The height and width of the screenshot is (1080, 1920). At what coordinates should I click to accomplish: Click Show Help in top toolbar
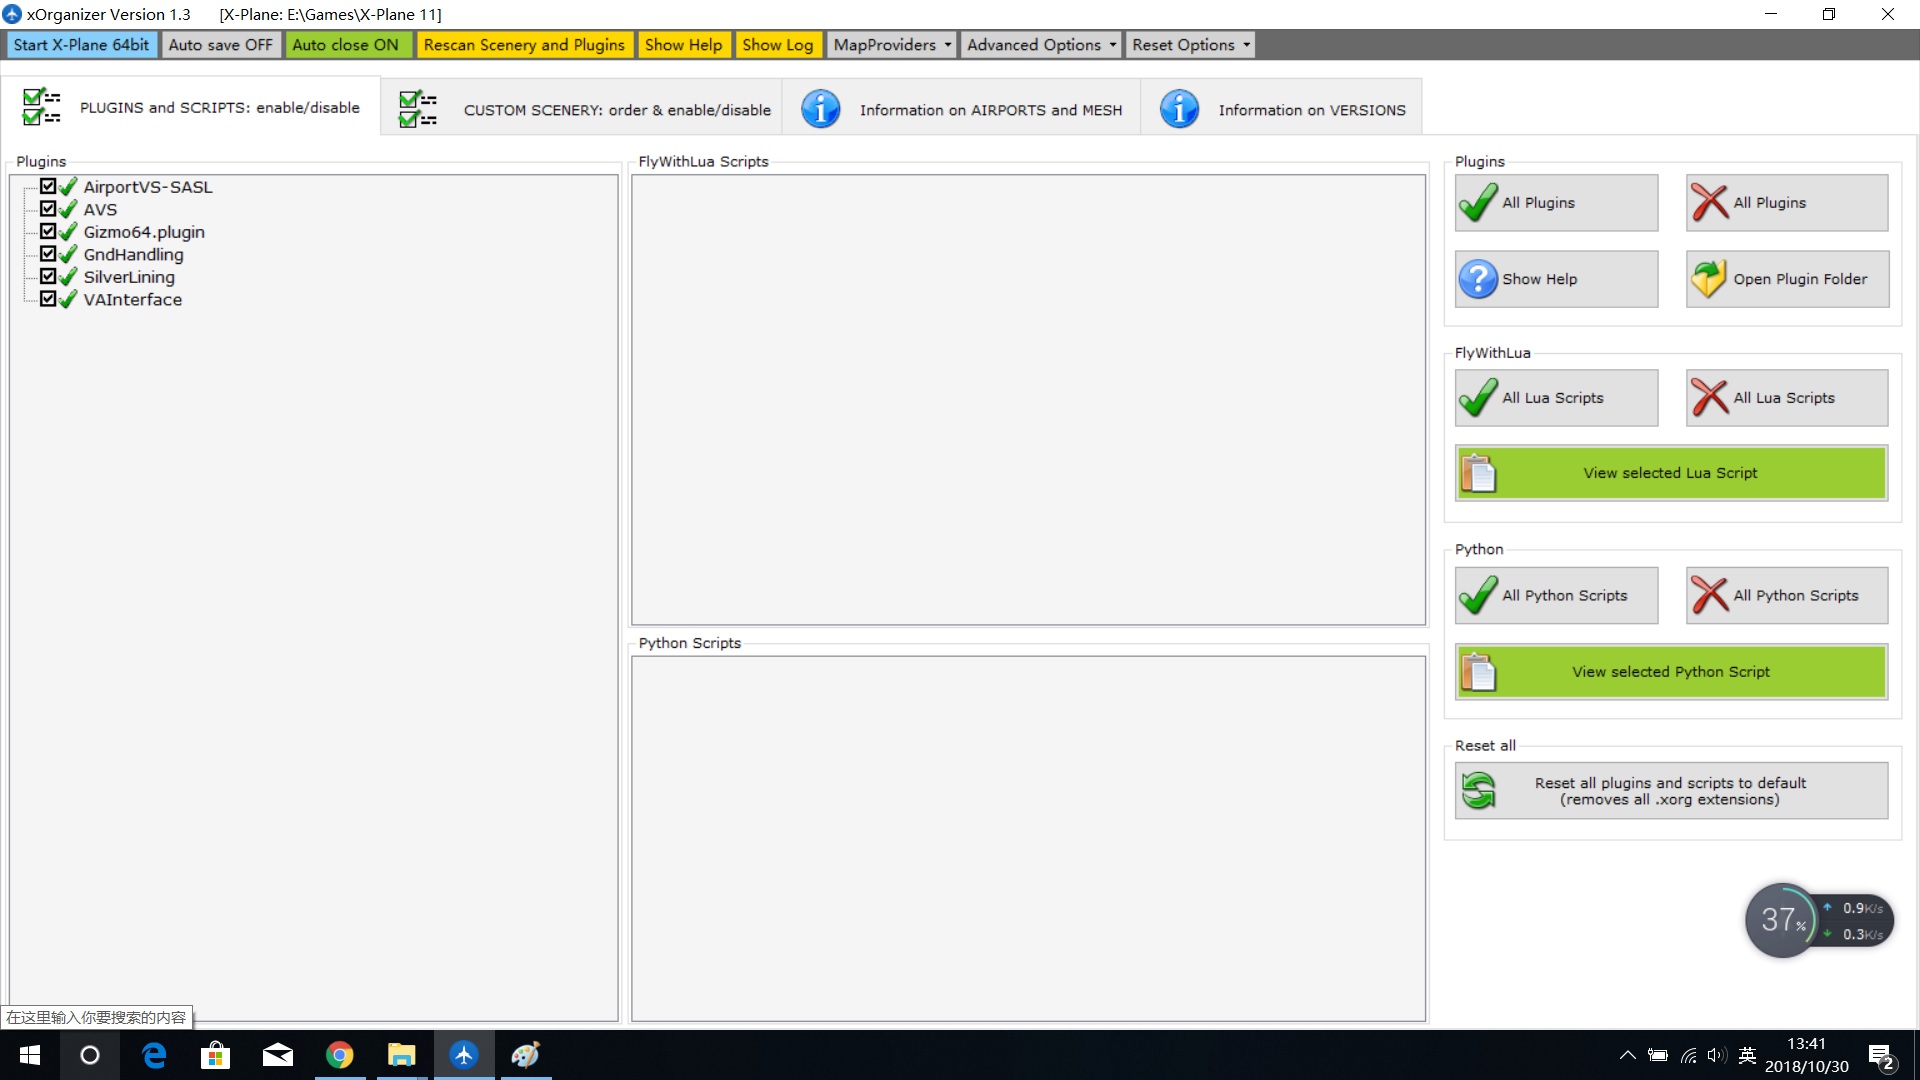(x=684, y=45)
